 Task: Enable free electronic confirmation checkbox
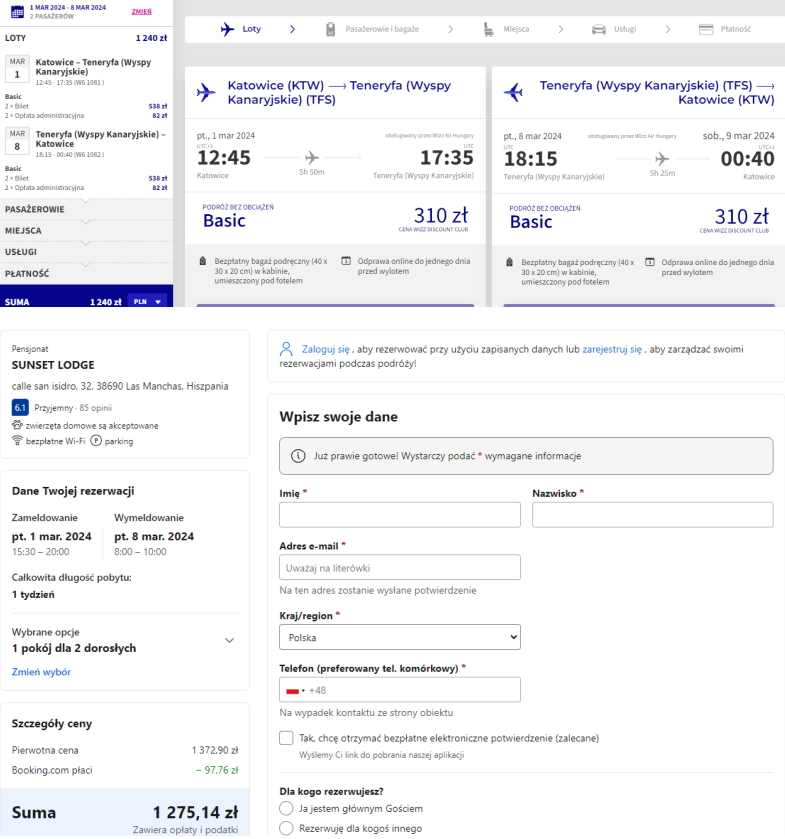click(287, 738)
